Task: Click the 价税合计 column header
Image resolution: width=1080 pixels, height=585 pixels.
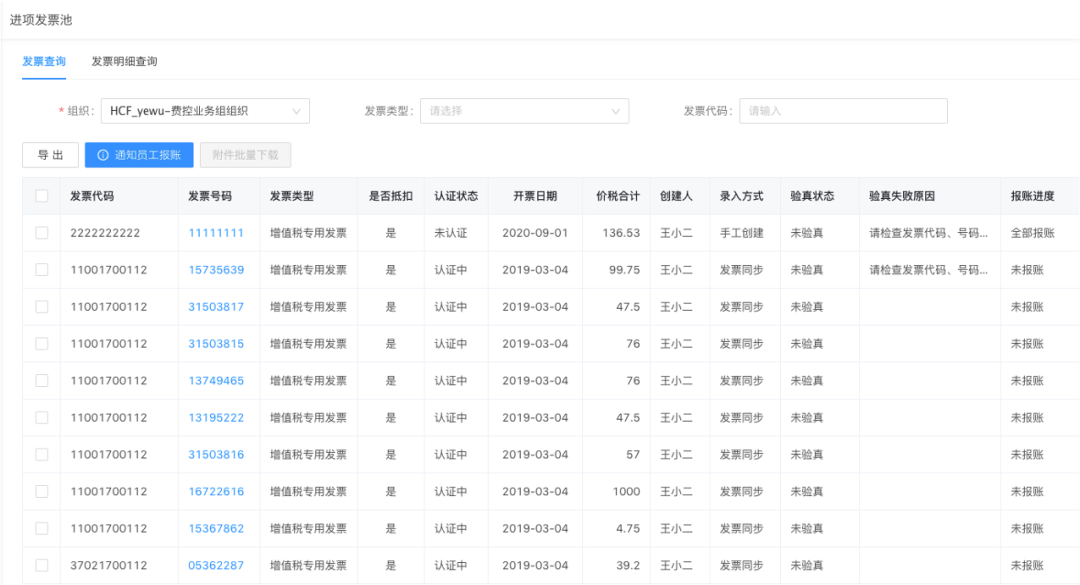Action: pyautogui.click(x=617, y=196)
